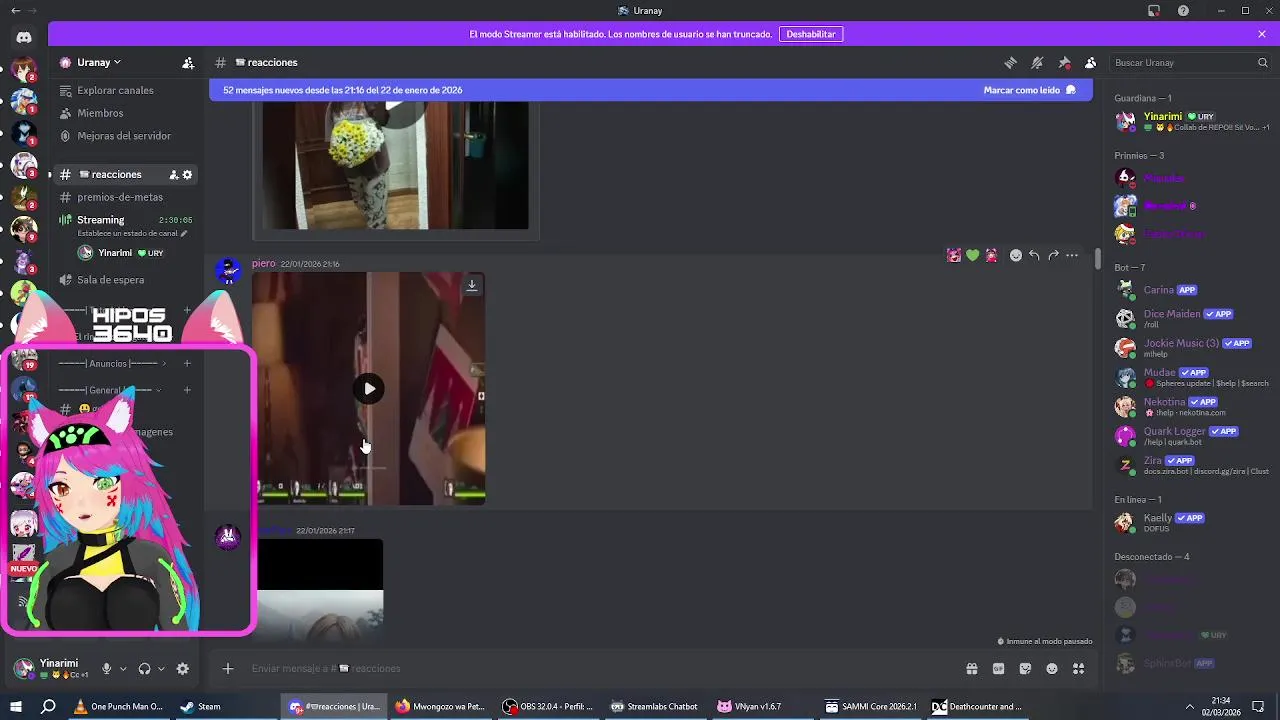Download piero's video attachment
Viewport: 1280px width, 720px height.
click(472, 285)
